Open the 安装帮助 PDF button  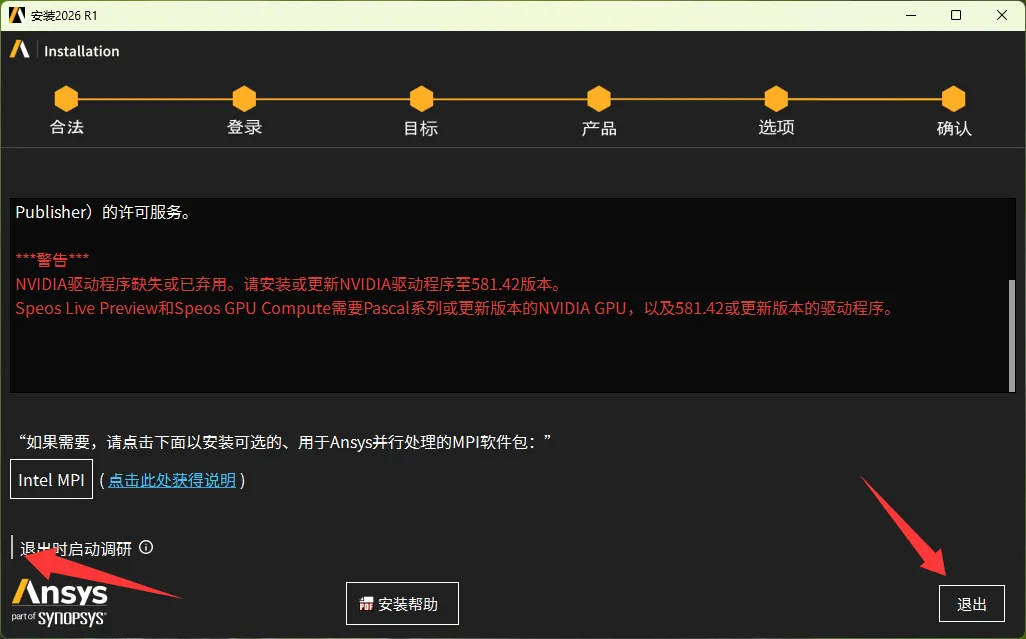[402, 604]
